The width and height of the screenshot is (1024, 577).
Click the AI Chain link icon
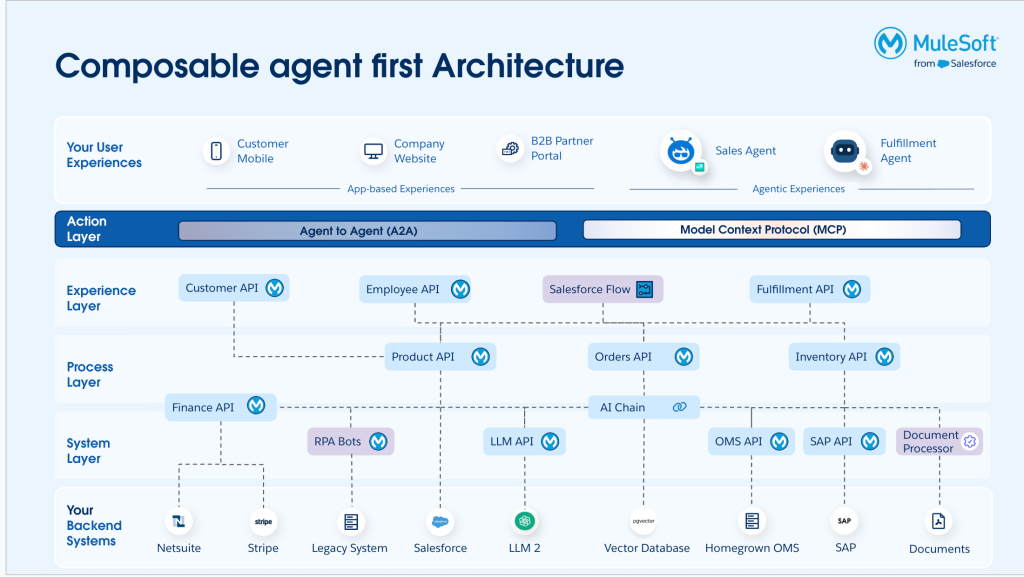coord(680,407)
